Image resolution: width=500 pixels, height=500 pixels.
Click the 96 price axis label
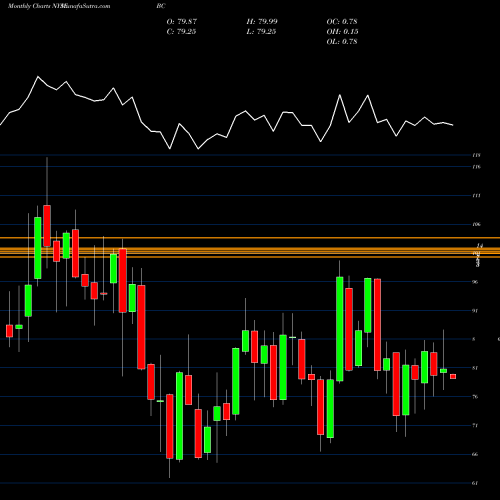point(475,282)
